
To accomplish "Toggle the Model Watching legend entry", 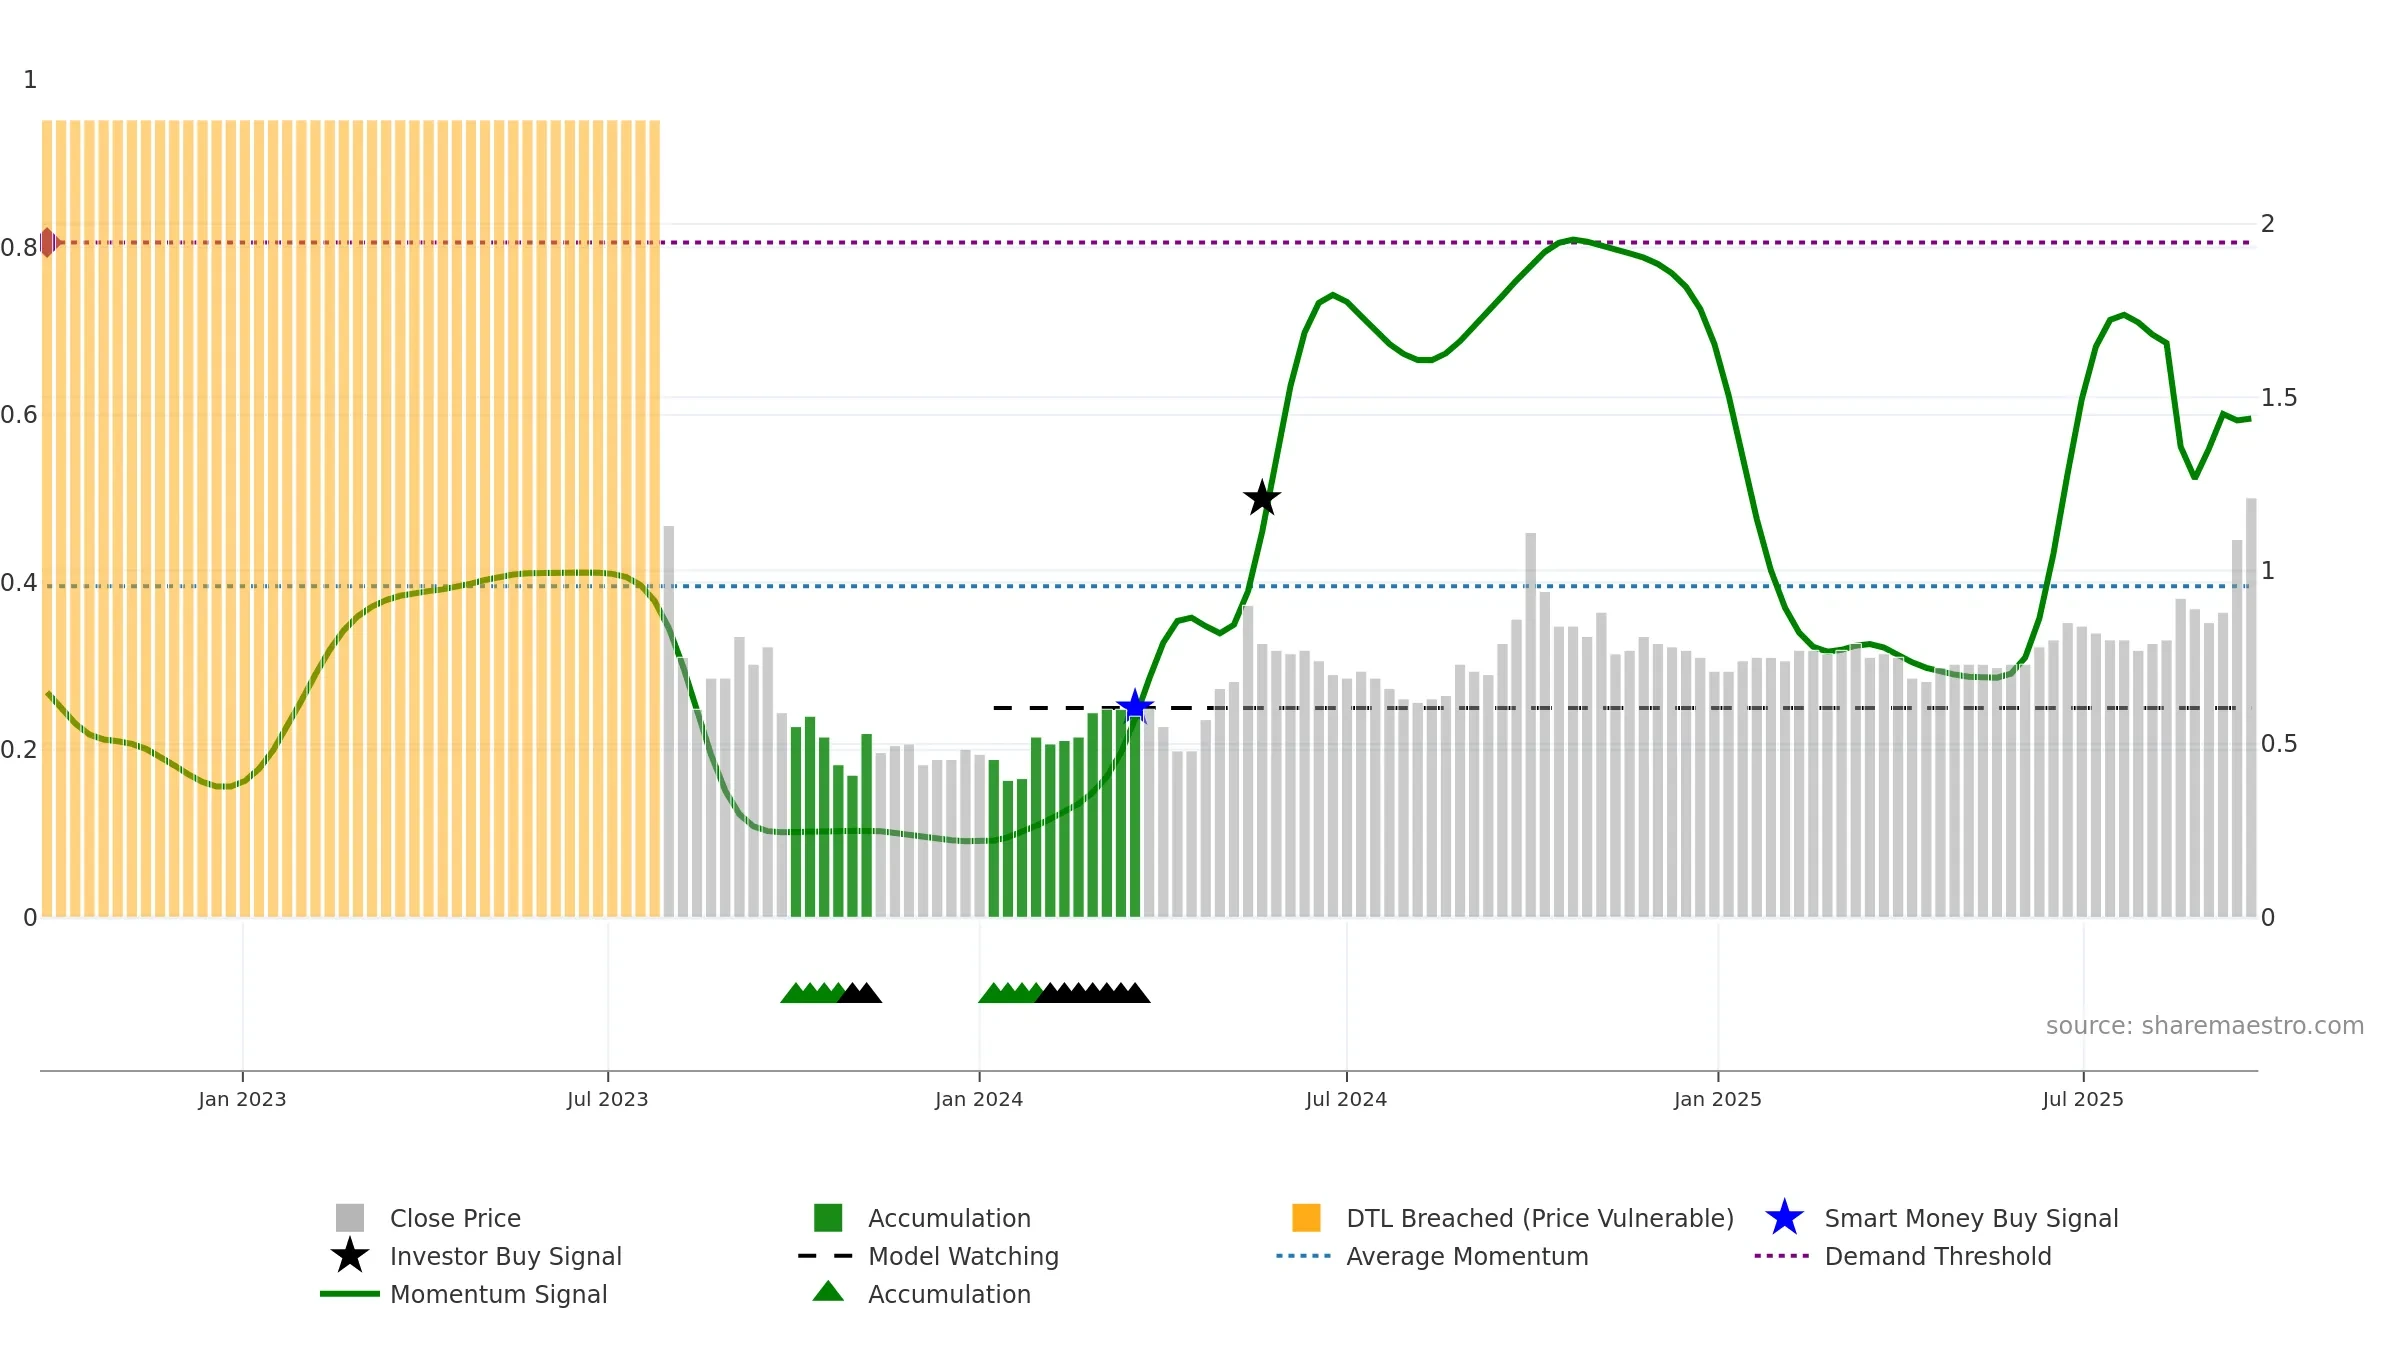I will tap(929, 1256).
